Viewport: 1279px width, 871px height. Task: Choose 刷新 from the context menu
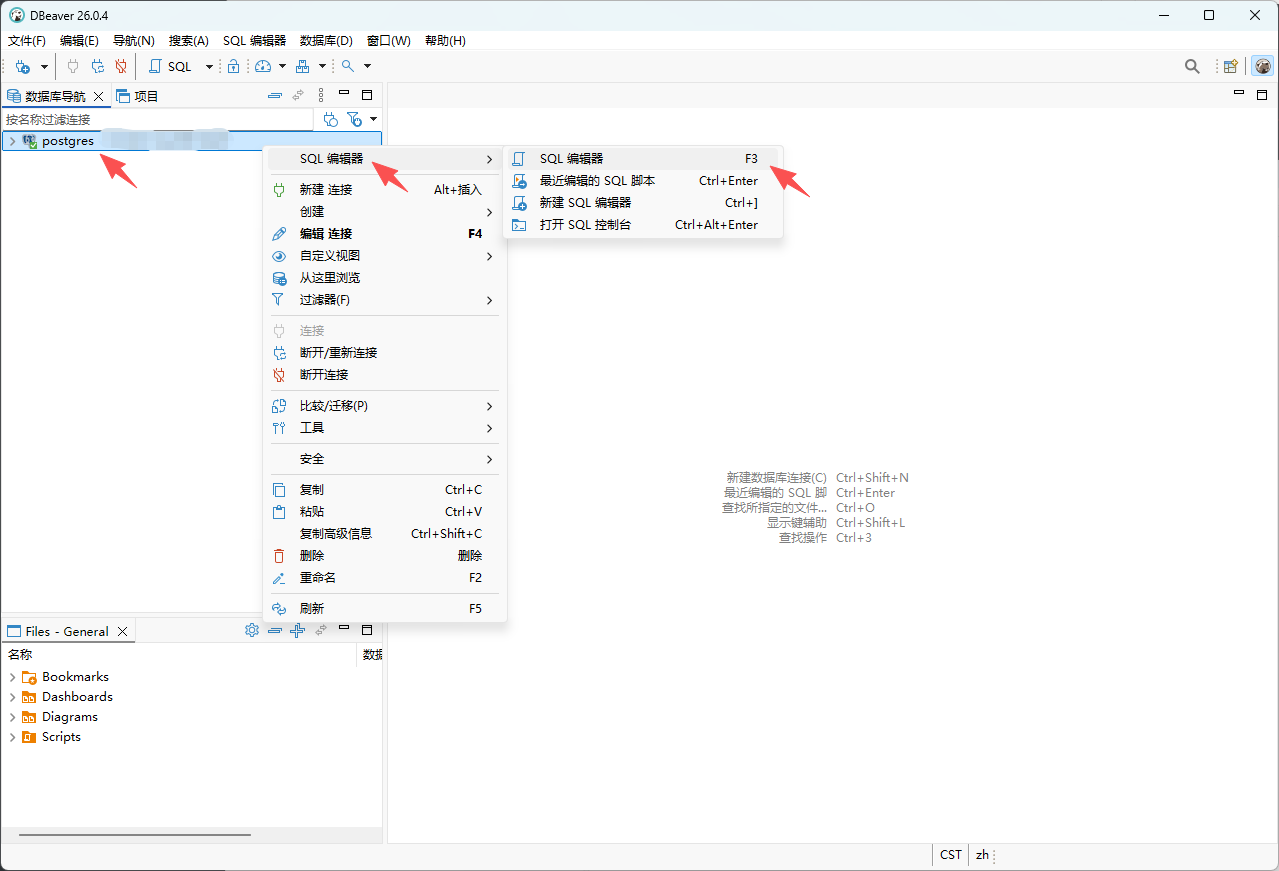[x=385, y=609]
